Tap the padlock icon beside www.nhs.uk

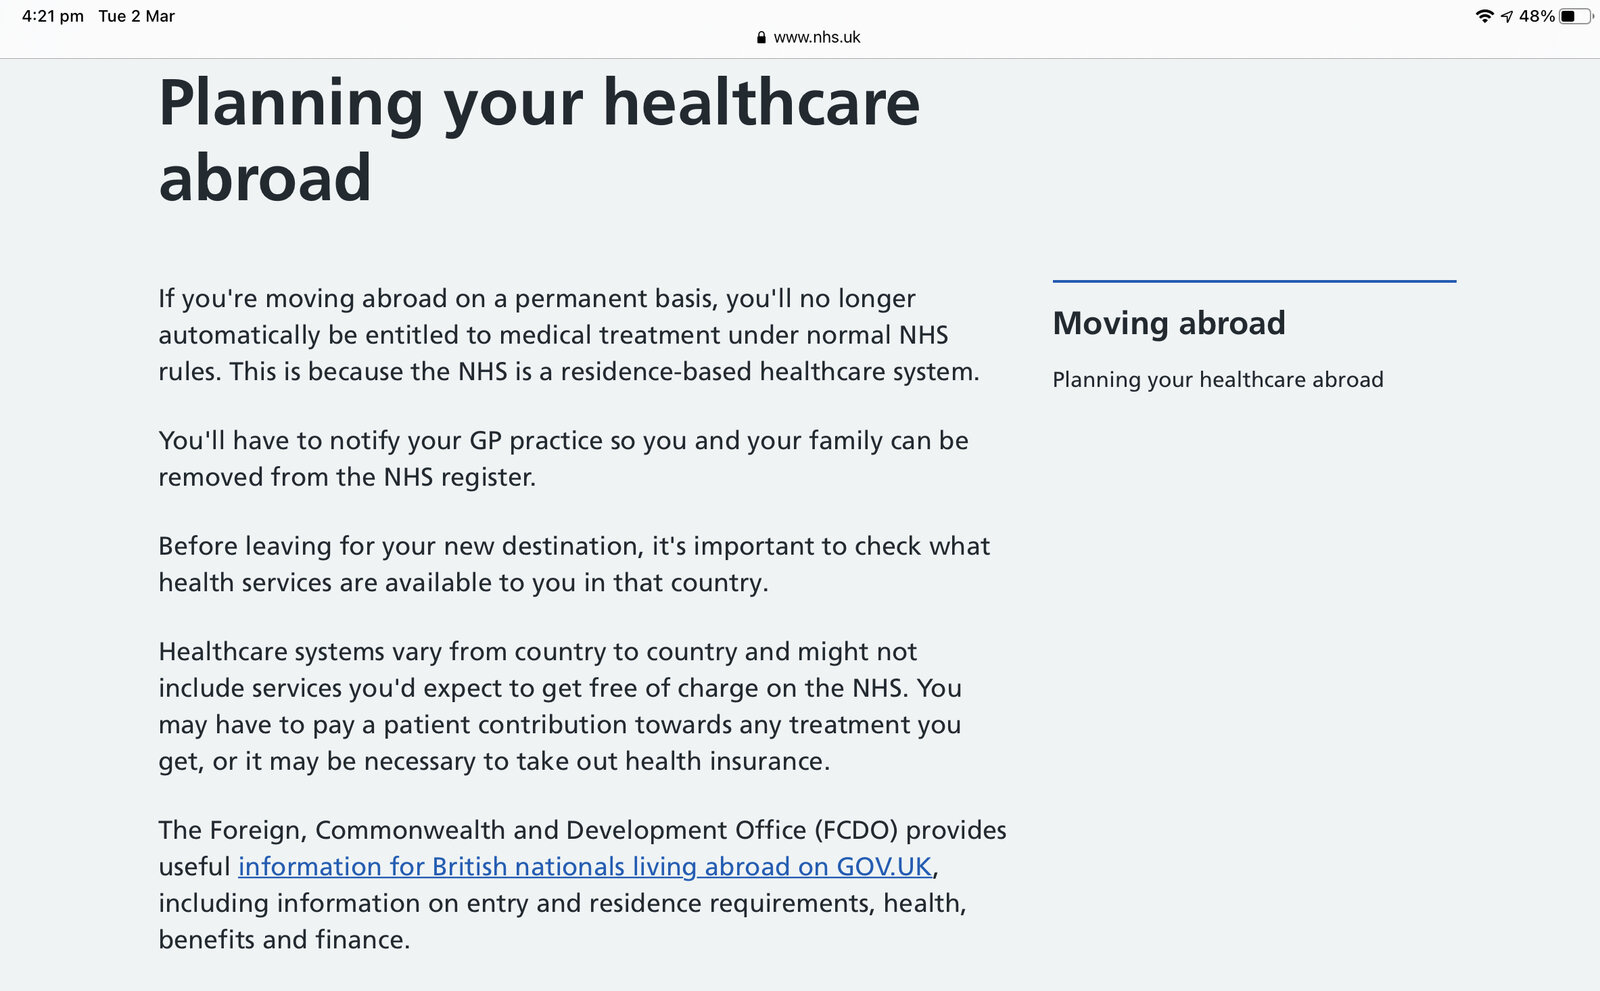coord(761,38)
